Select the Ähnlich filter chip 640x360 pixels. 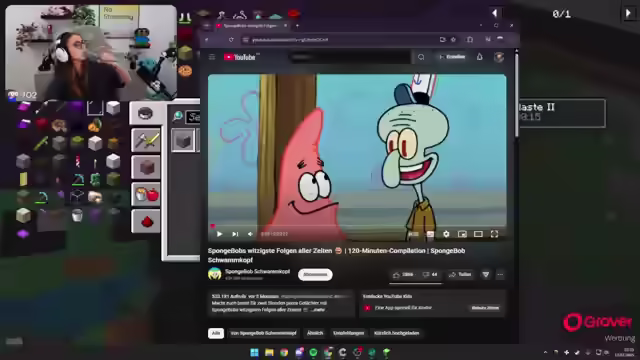315,333
